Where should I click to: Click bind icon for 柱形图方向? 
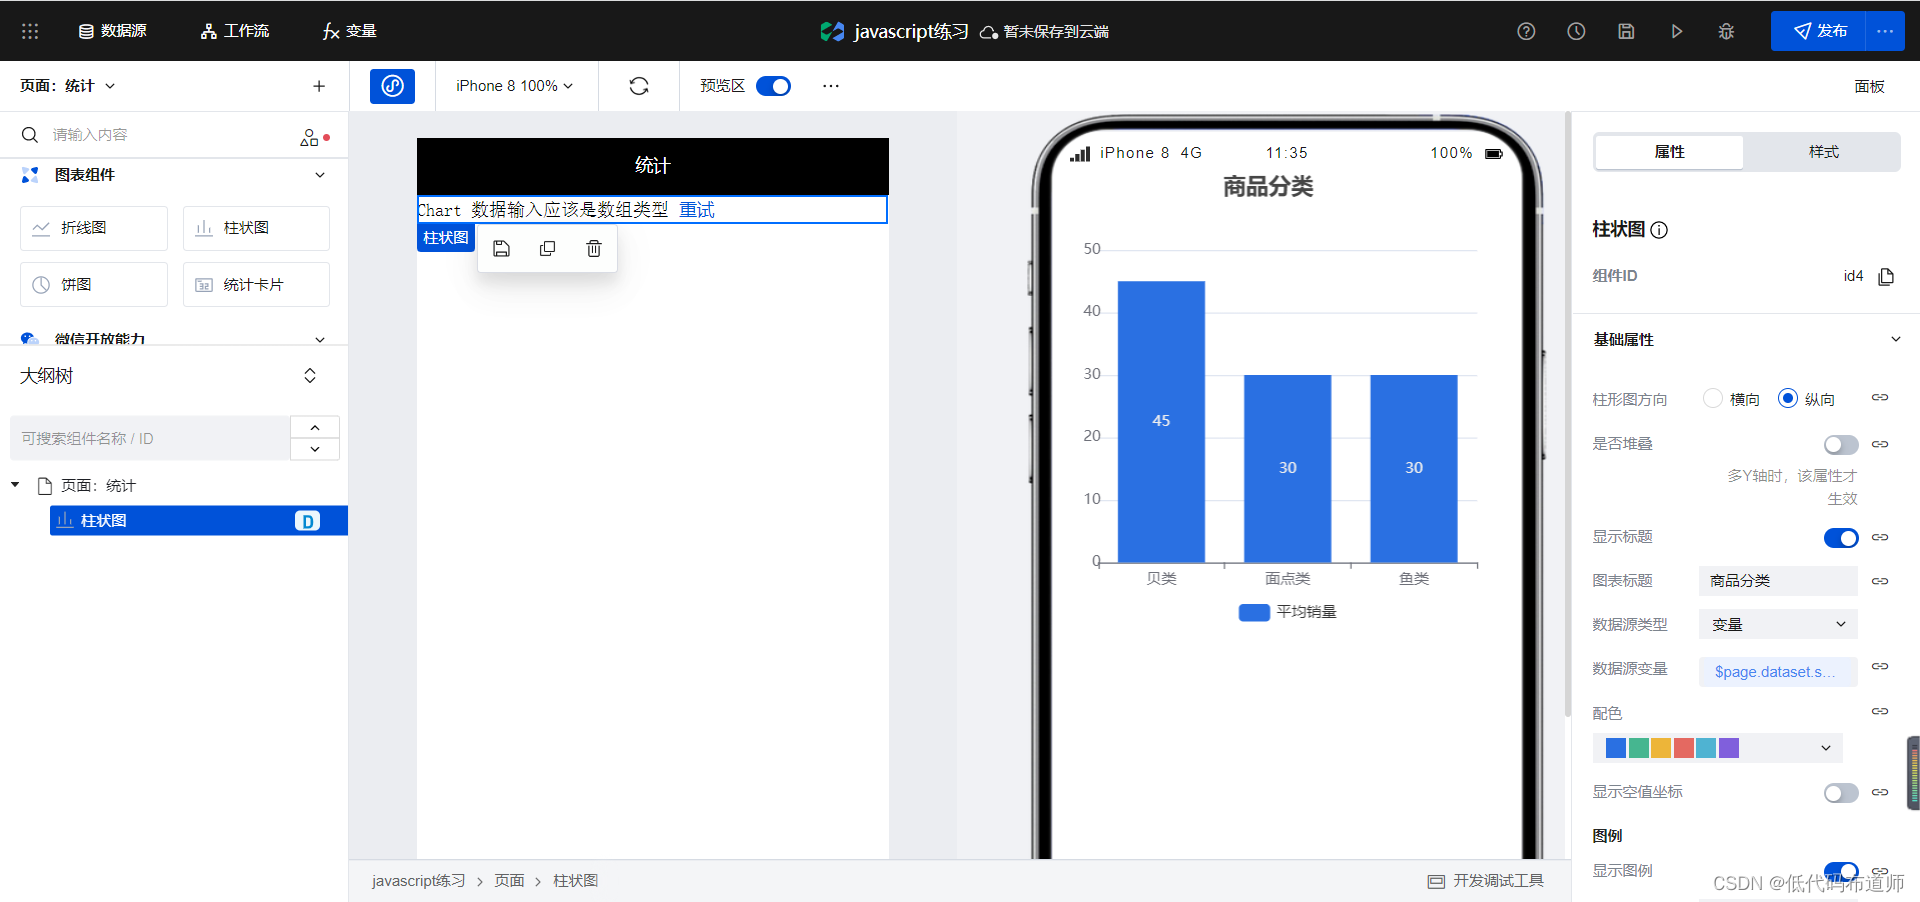click(1880, 398)
